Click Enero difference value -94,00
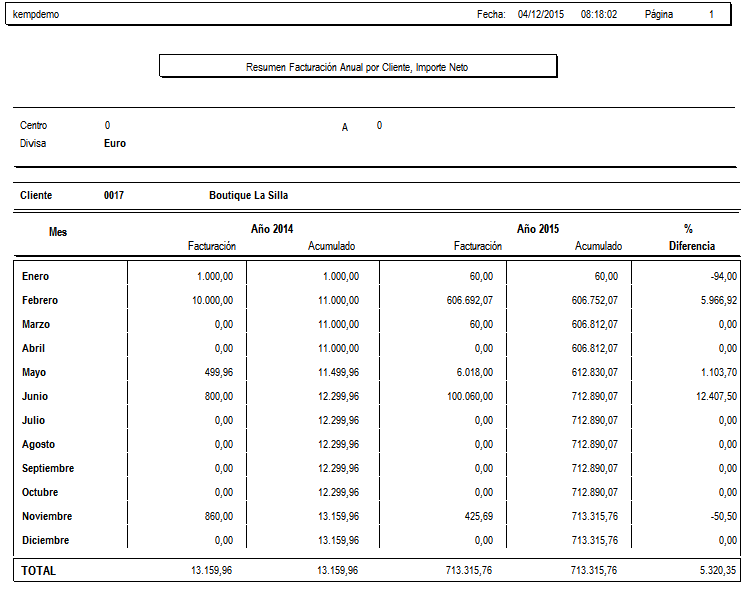 click(724, 276)
